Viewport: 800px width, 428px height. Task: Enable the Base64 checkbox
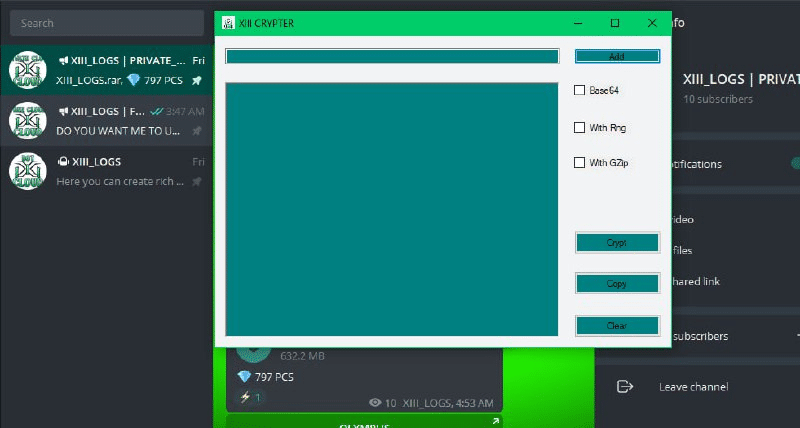[x=580, y=90]
